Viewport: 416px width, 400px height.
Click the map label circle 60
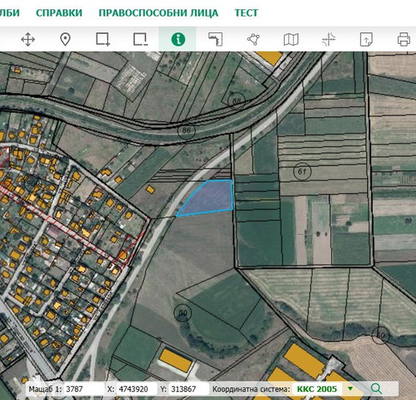183,313
